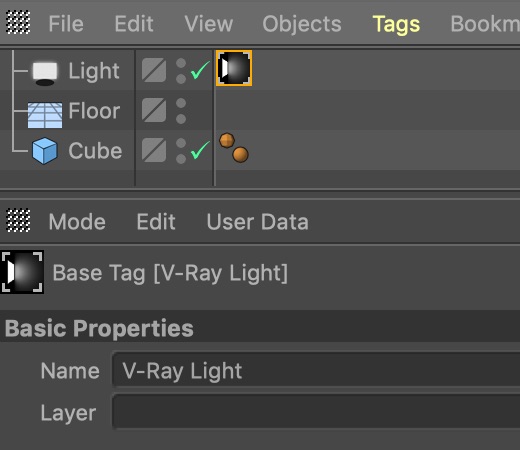
Task: Click the Floor object icon
Action: click(x=45, y=115)
